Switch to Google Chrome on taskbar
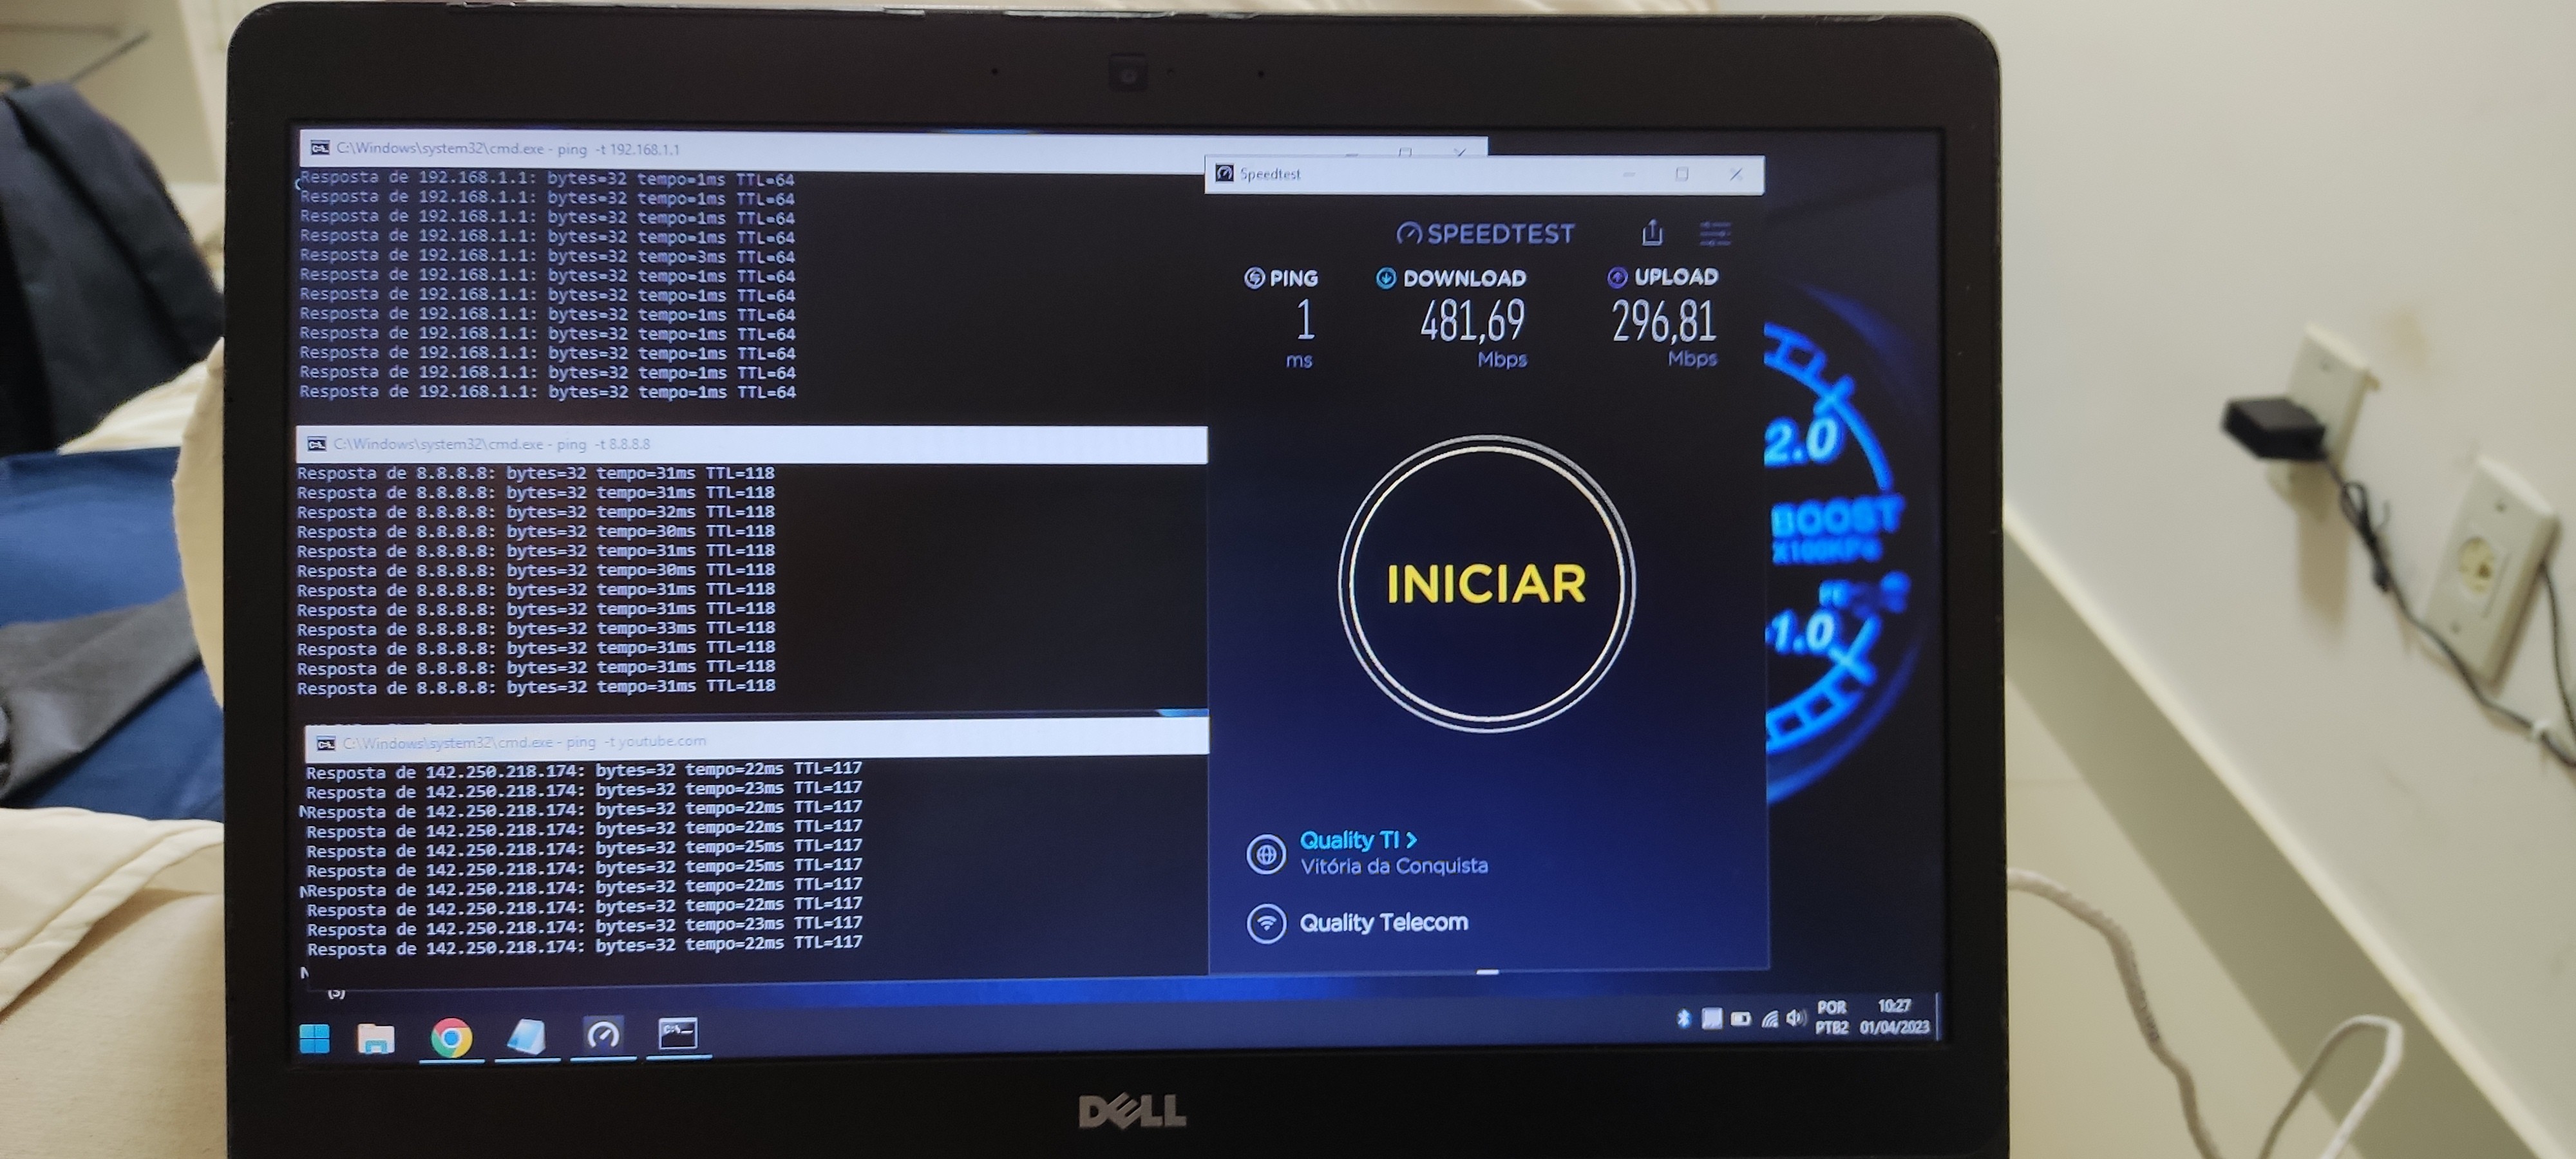2576x1159 pixels. click(451, 1038)
